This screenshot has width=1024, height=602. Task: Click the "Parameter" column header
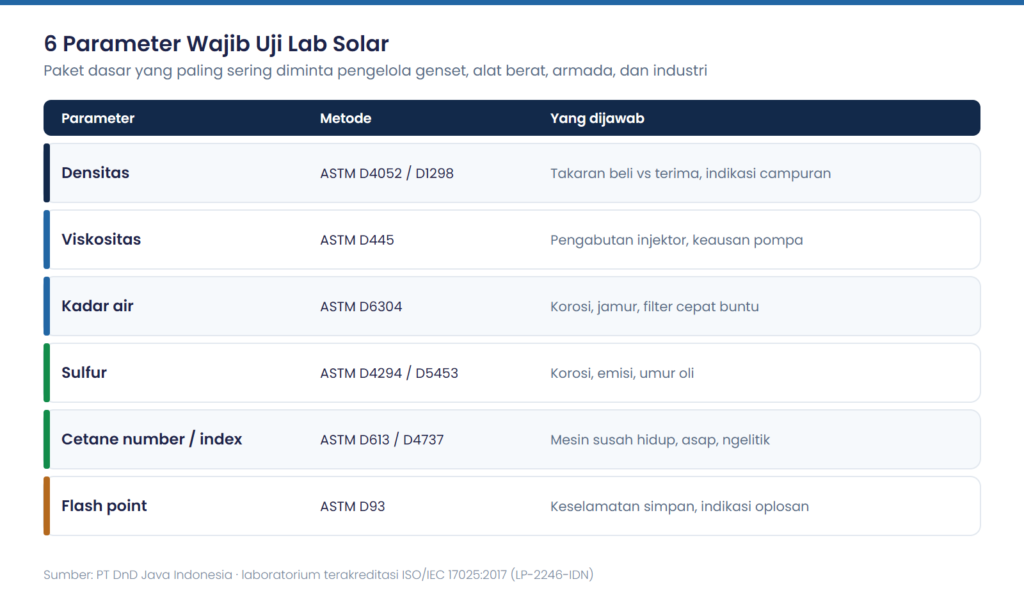(x=98, y=118)
